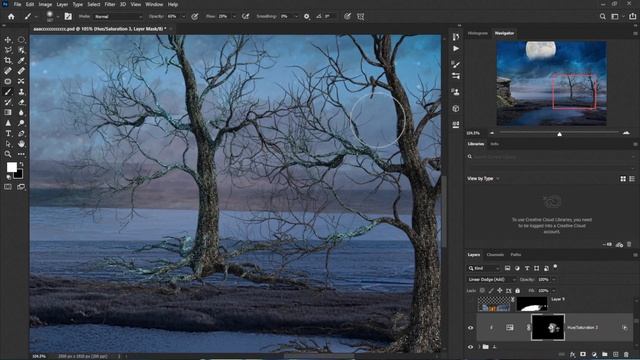Open the Window menu

click(x=154, y=4)
